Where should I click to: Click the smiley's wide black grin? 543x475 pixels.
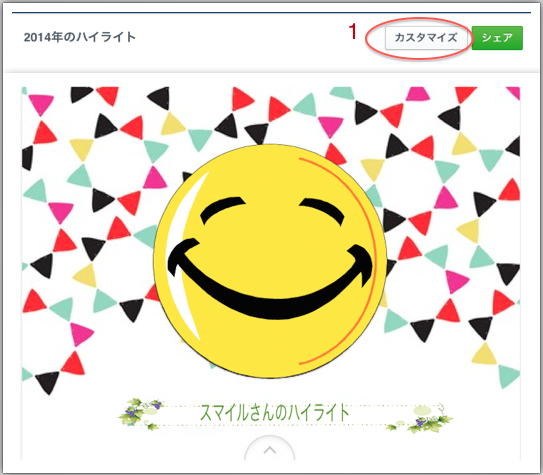pyautogui.click(x=270, y=278)
